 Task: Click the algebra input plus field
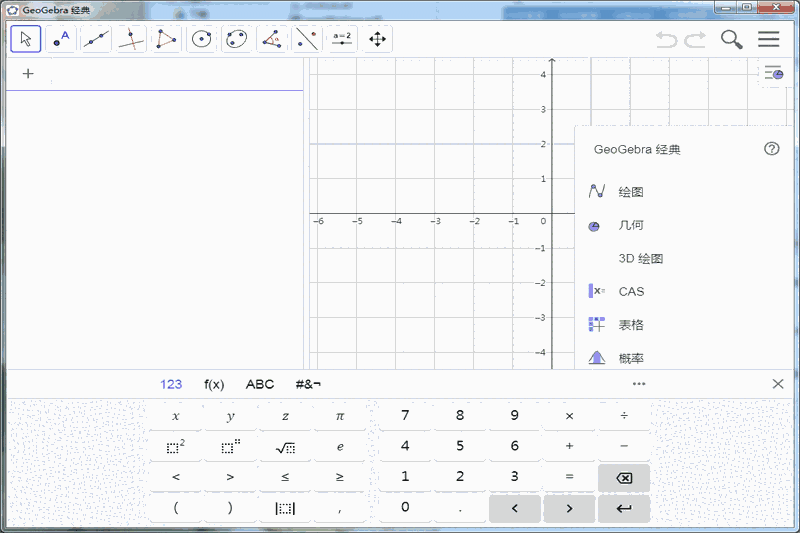[x=28, y=74]
